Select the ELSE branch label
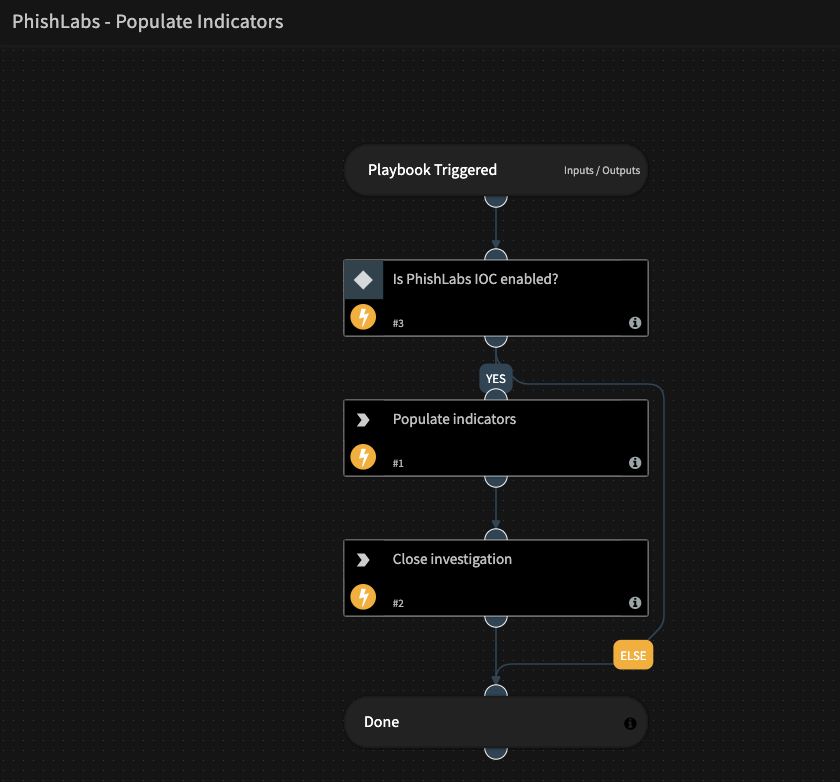The image size is (840, 782). click(x=633, y=656)
